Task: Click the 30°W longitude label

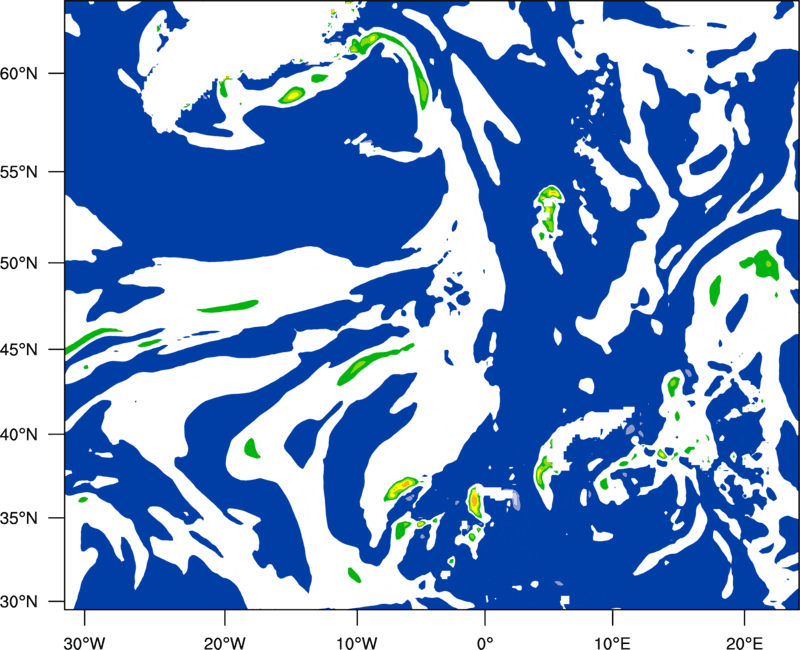Action: tap(84, 643)
